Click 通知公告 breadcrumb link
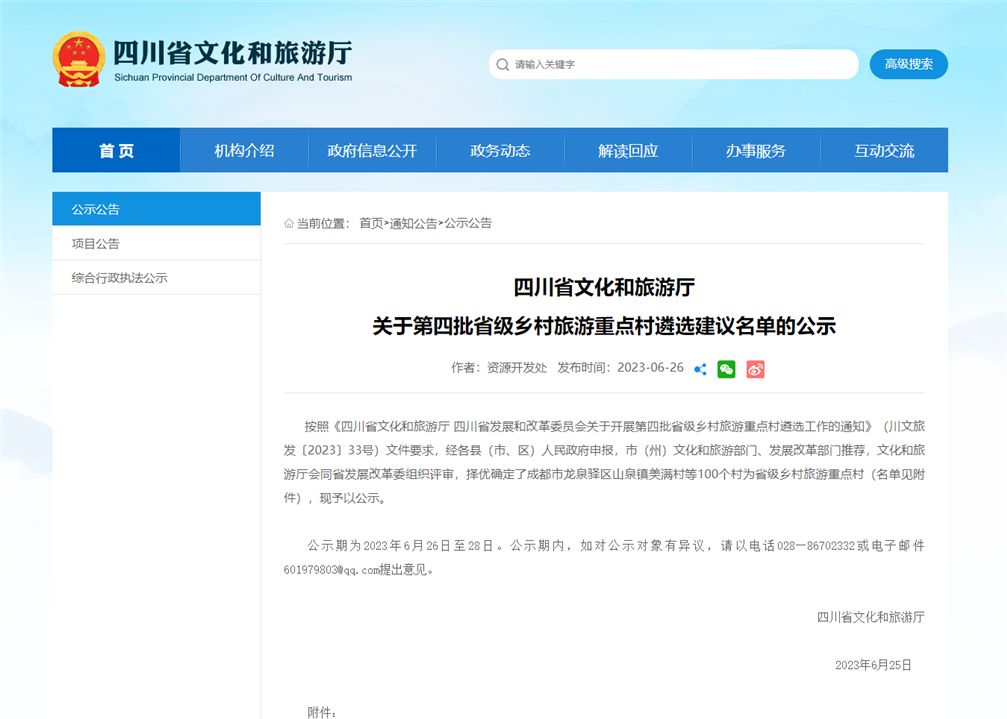Image resolution: width=1007 pixels, height=719 pixels. (413, 224)
